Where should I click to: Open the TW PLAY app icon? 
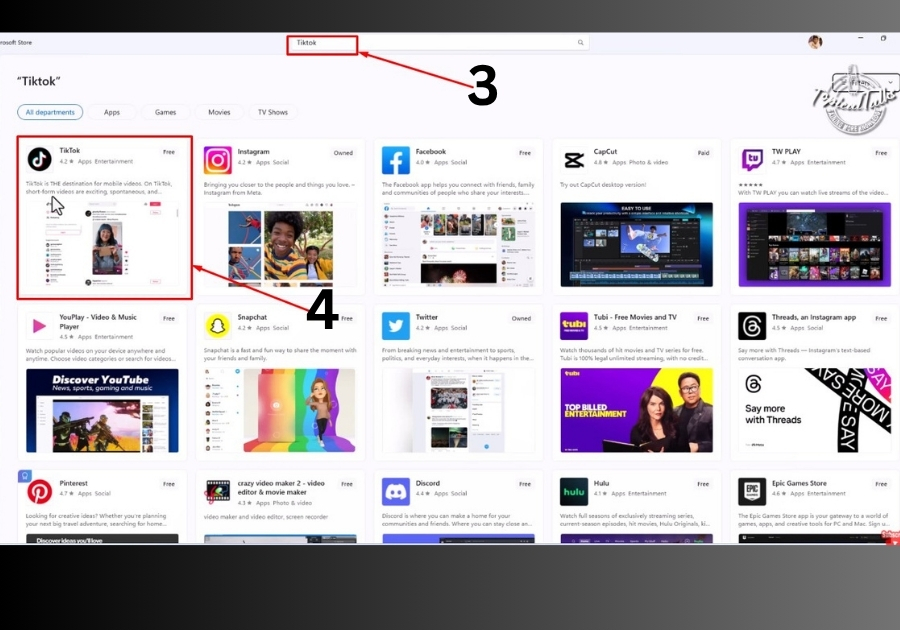coord(752,160)
